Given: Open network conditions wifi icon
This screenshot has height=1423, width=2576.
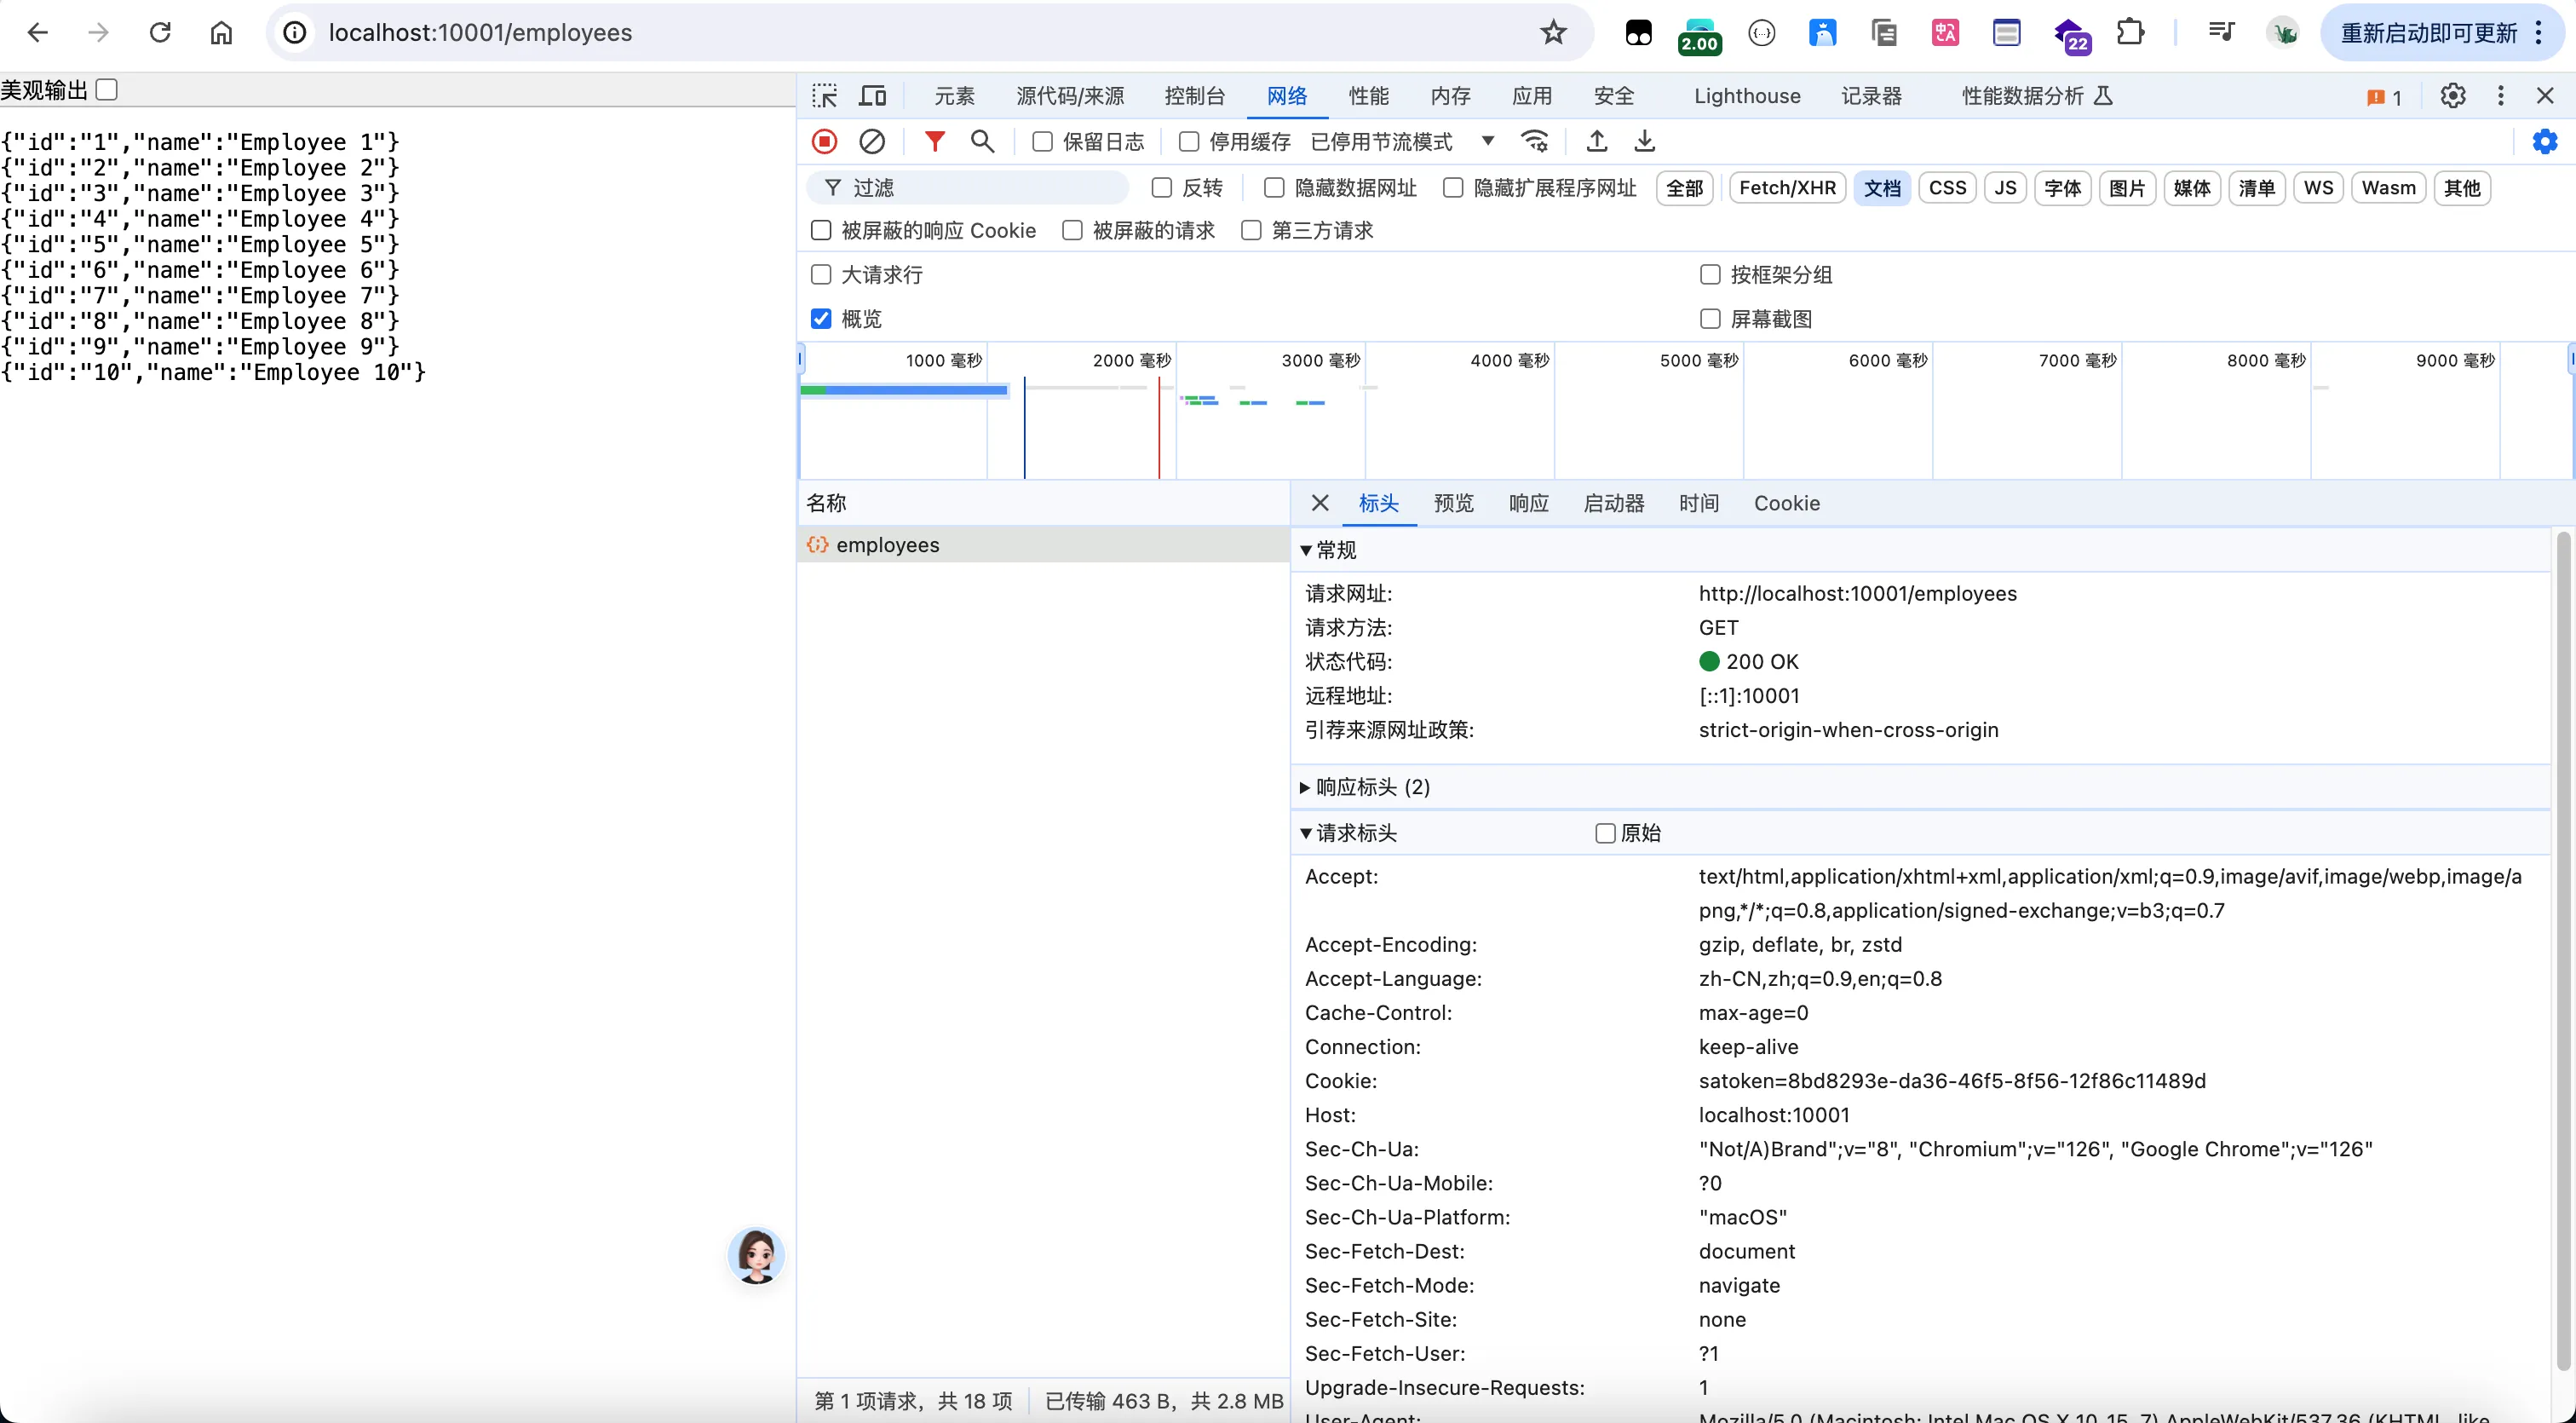Looking at the screenshot, I should 1535,141.
